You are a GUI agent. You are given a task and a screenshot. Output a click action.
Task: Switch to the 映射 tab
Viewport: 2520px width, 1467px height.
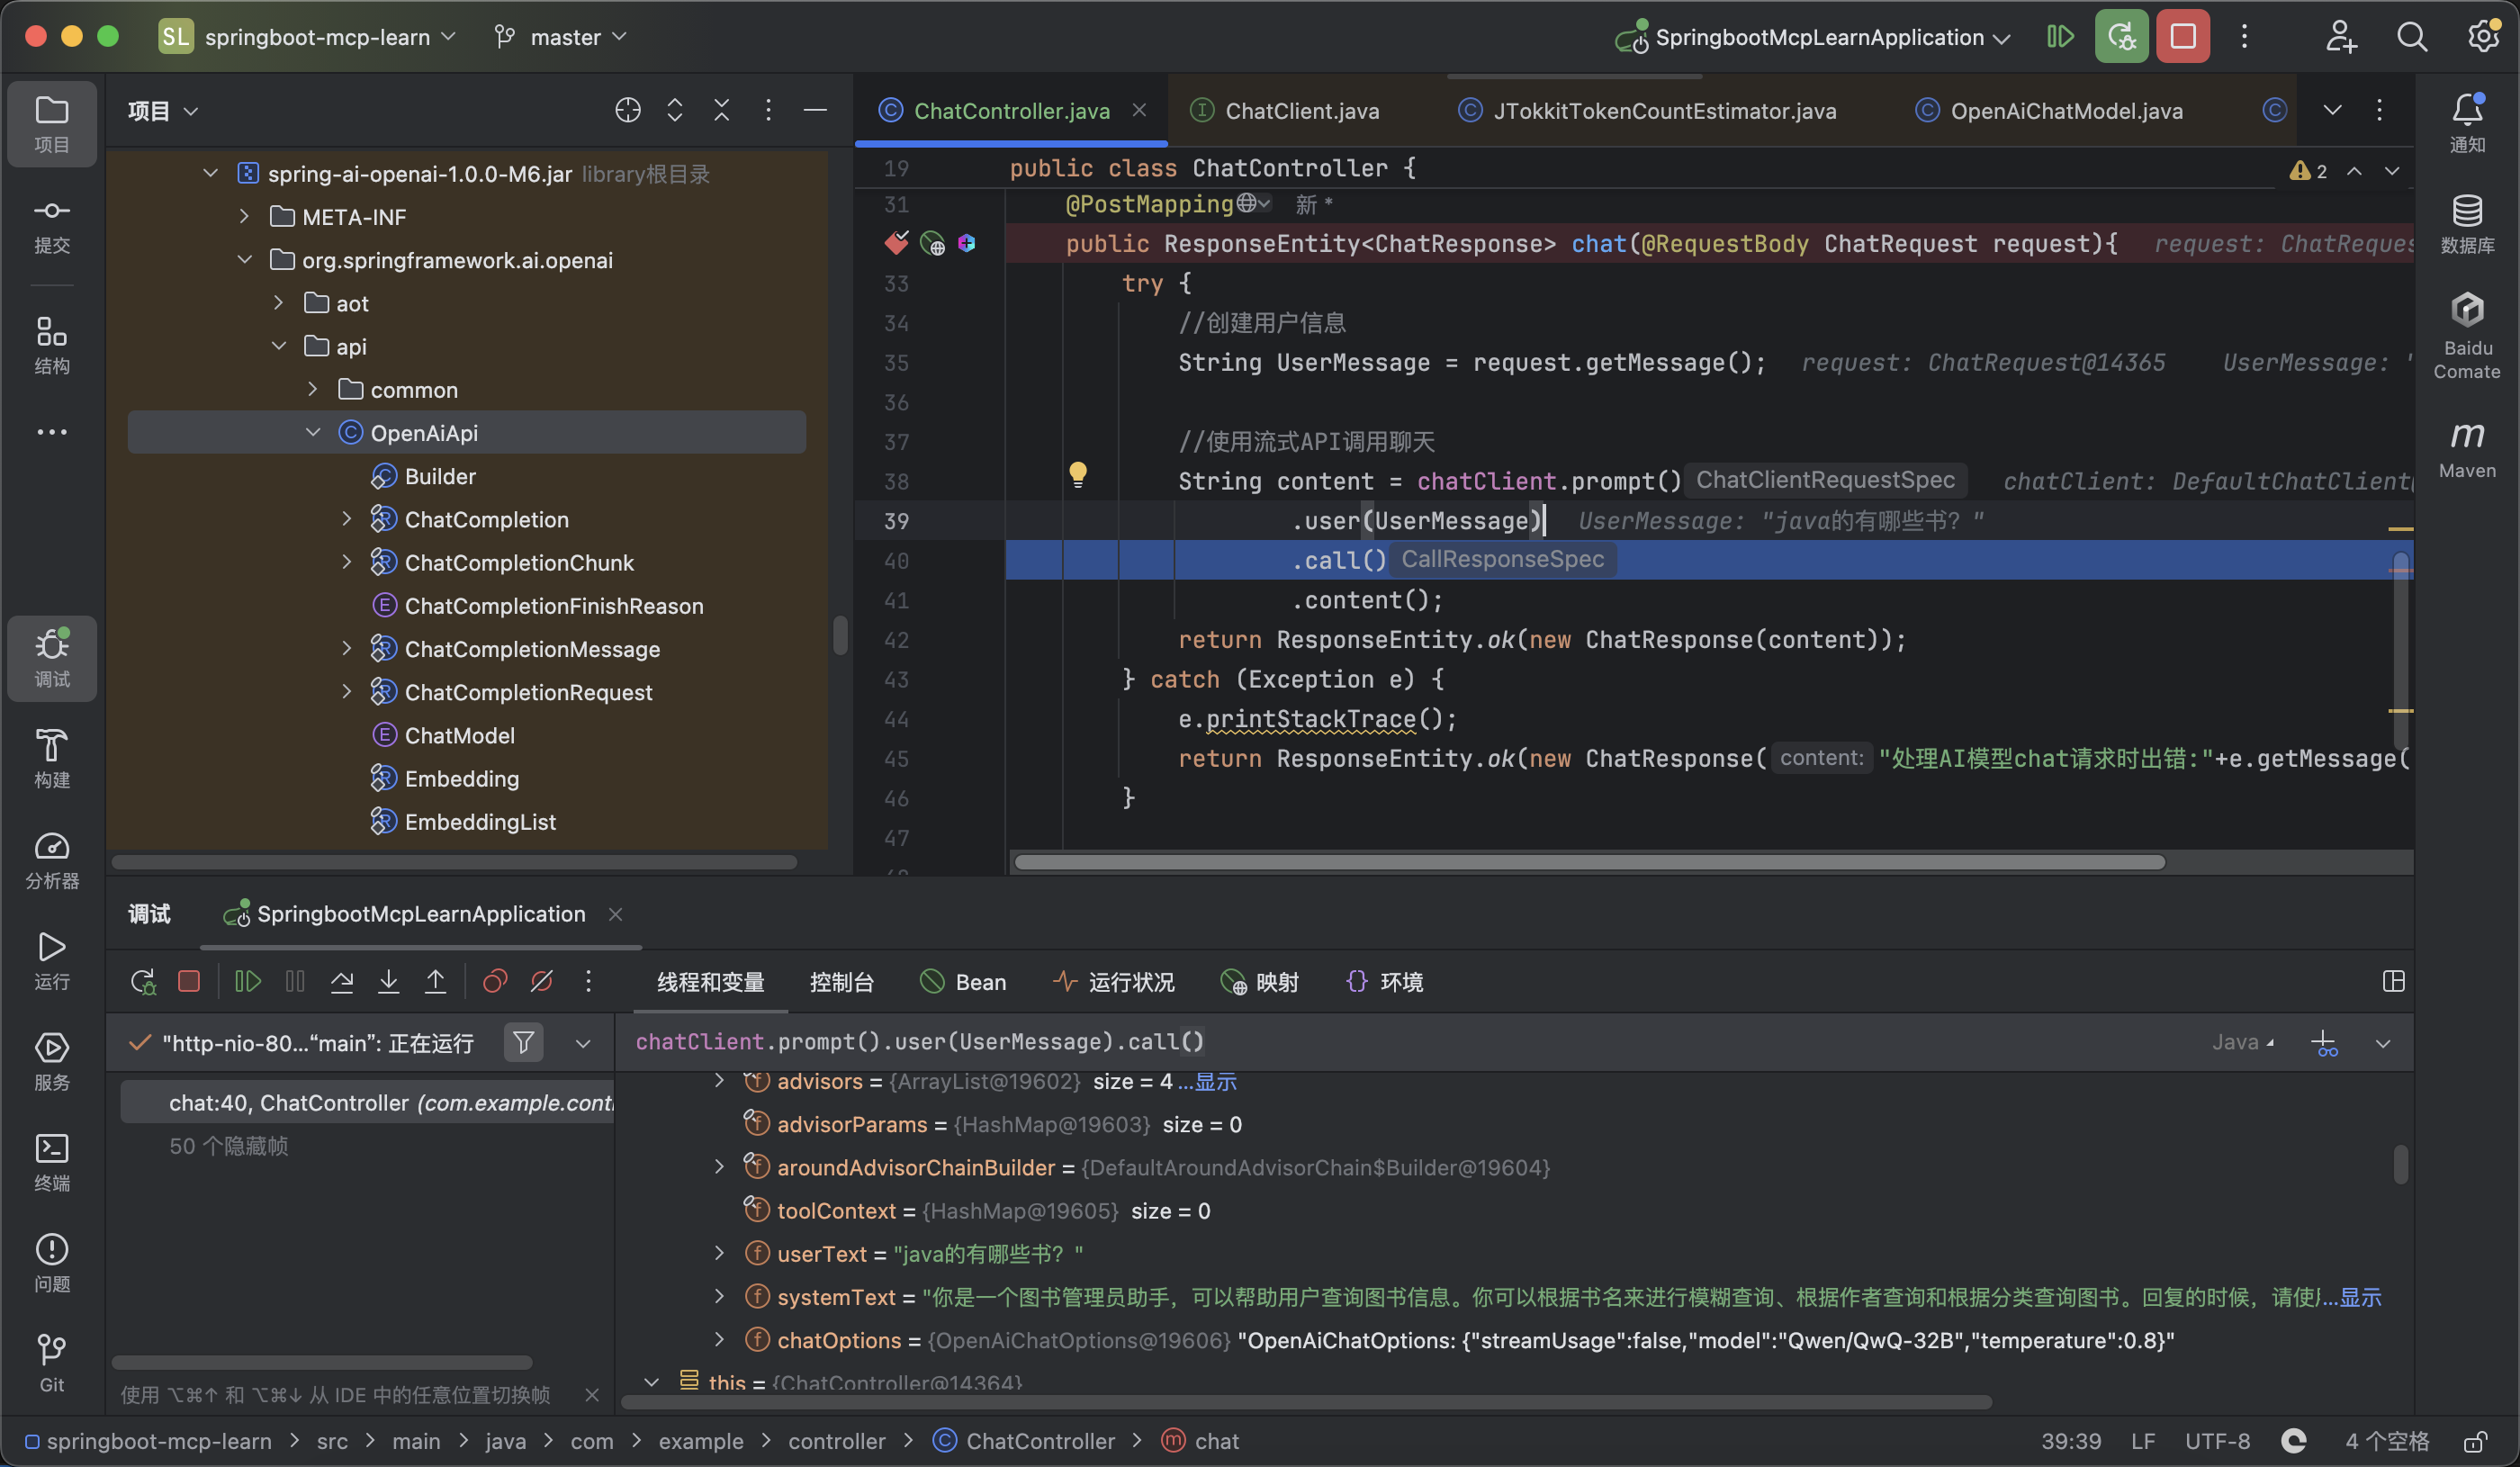coord(1260,982)
